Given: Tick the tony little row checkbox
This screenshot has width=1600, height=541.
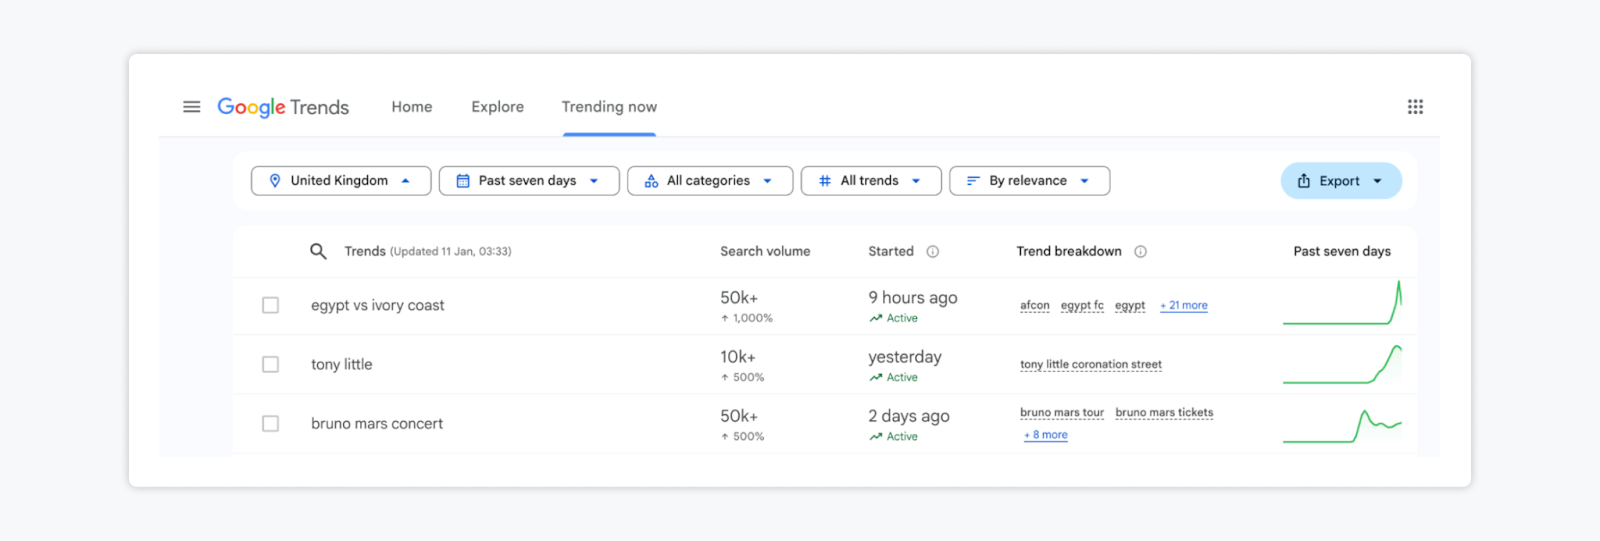Looking at the screenshot, I should [x=270, y=364].
